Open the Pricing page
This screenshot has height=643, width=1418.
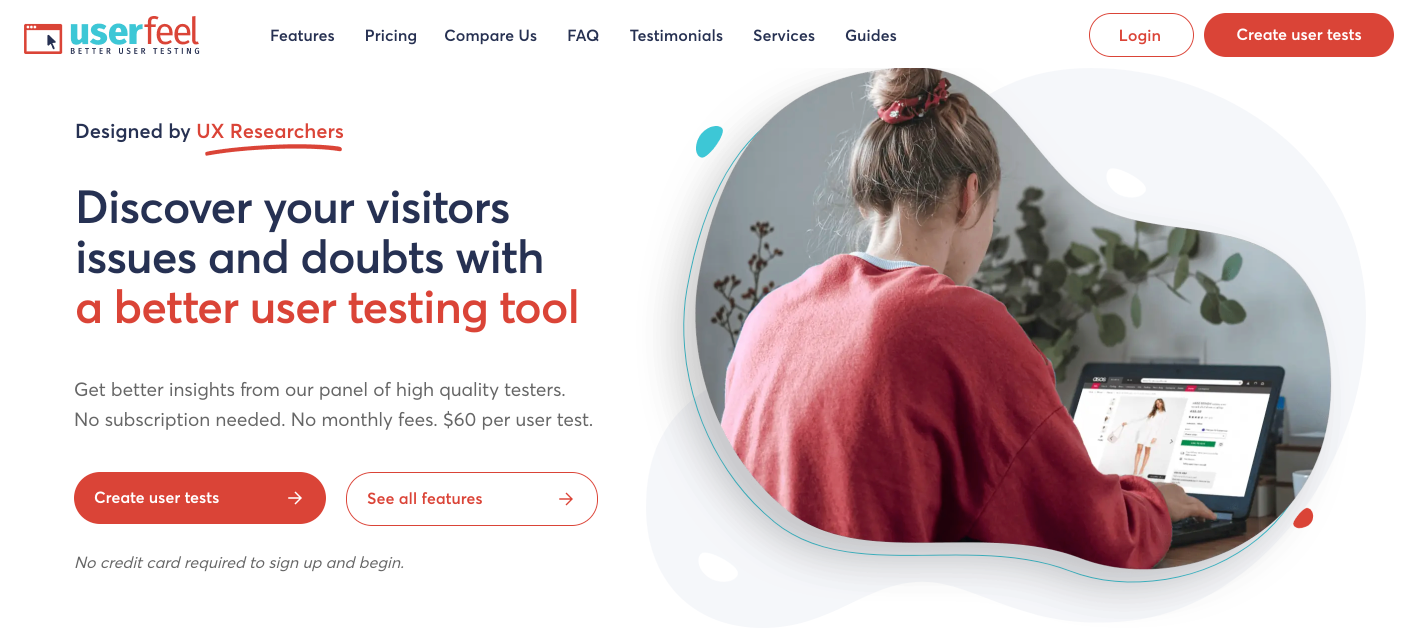[391, 36]
